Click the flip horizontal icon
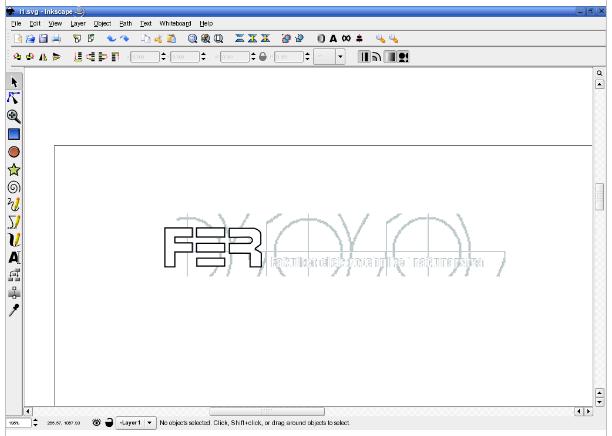This screenshot has width=612, height=436. tap(43, 57)
